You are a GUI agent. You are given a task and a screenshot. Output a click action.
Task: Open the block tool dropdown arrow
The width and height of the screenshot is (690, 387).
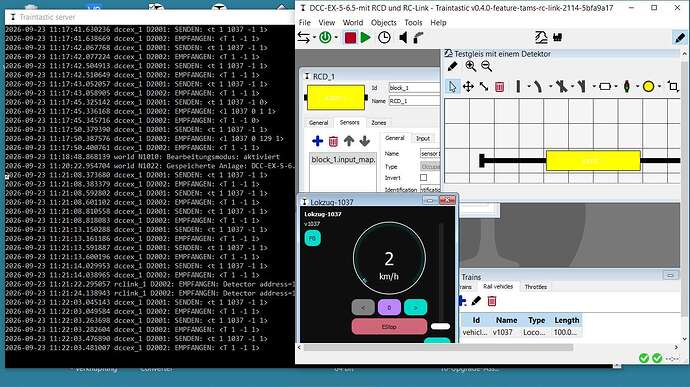[x=616, y=86]
